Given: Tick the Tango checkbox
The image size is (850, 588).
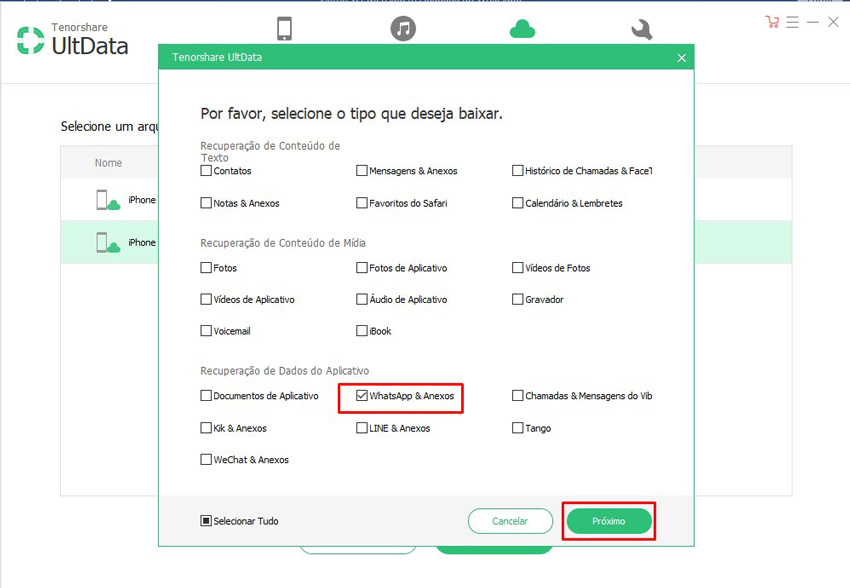Looking at the screenshot, I should point(518,428).
